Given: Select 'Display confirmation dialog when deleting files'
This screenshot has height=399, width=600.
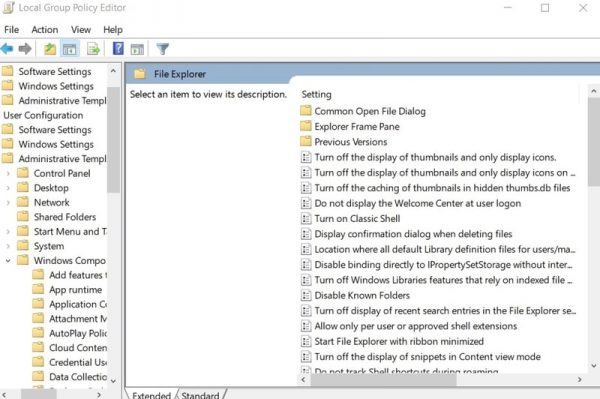Looking at the screenshot, I should click(413, 234).
